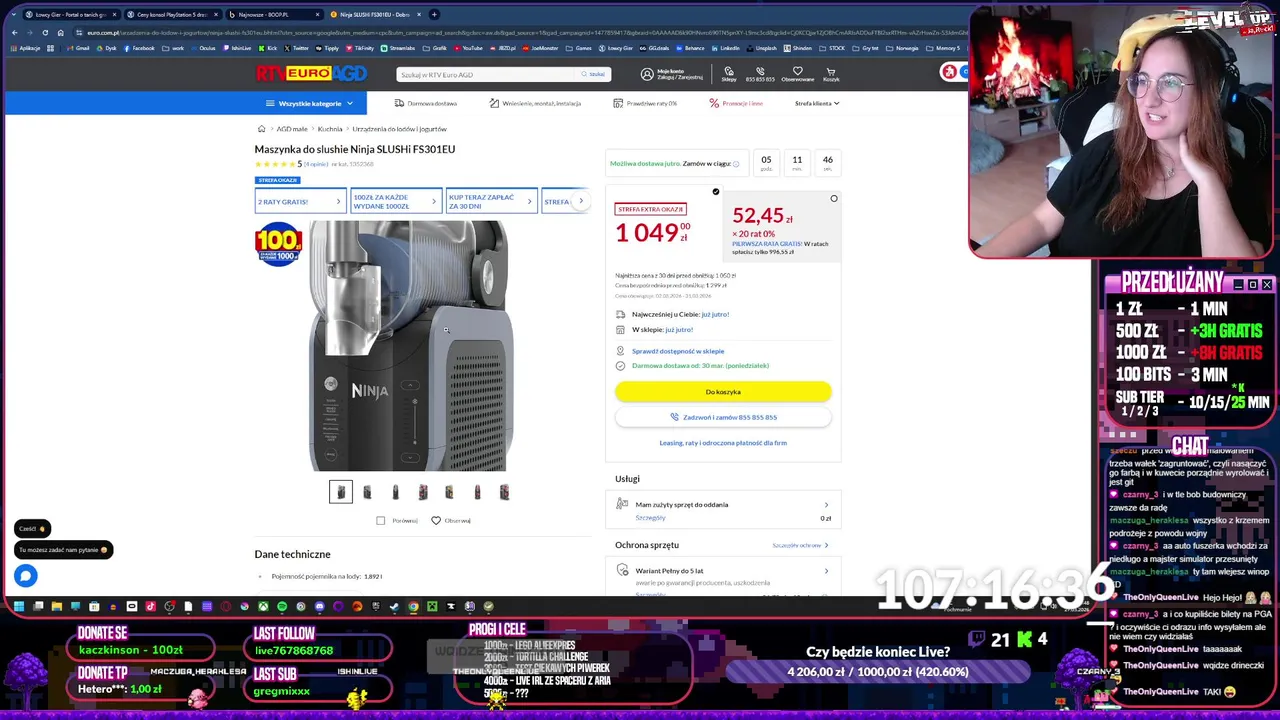Open the Koszyk cart icon
This screenshot has width=1280, height=720.
tap(831, 74)
